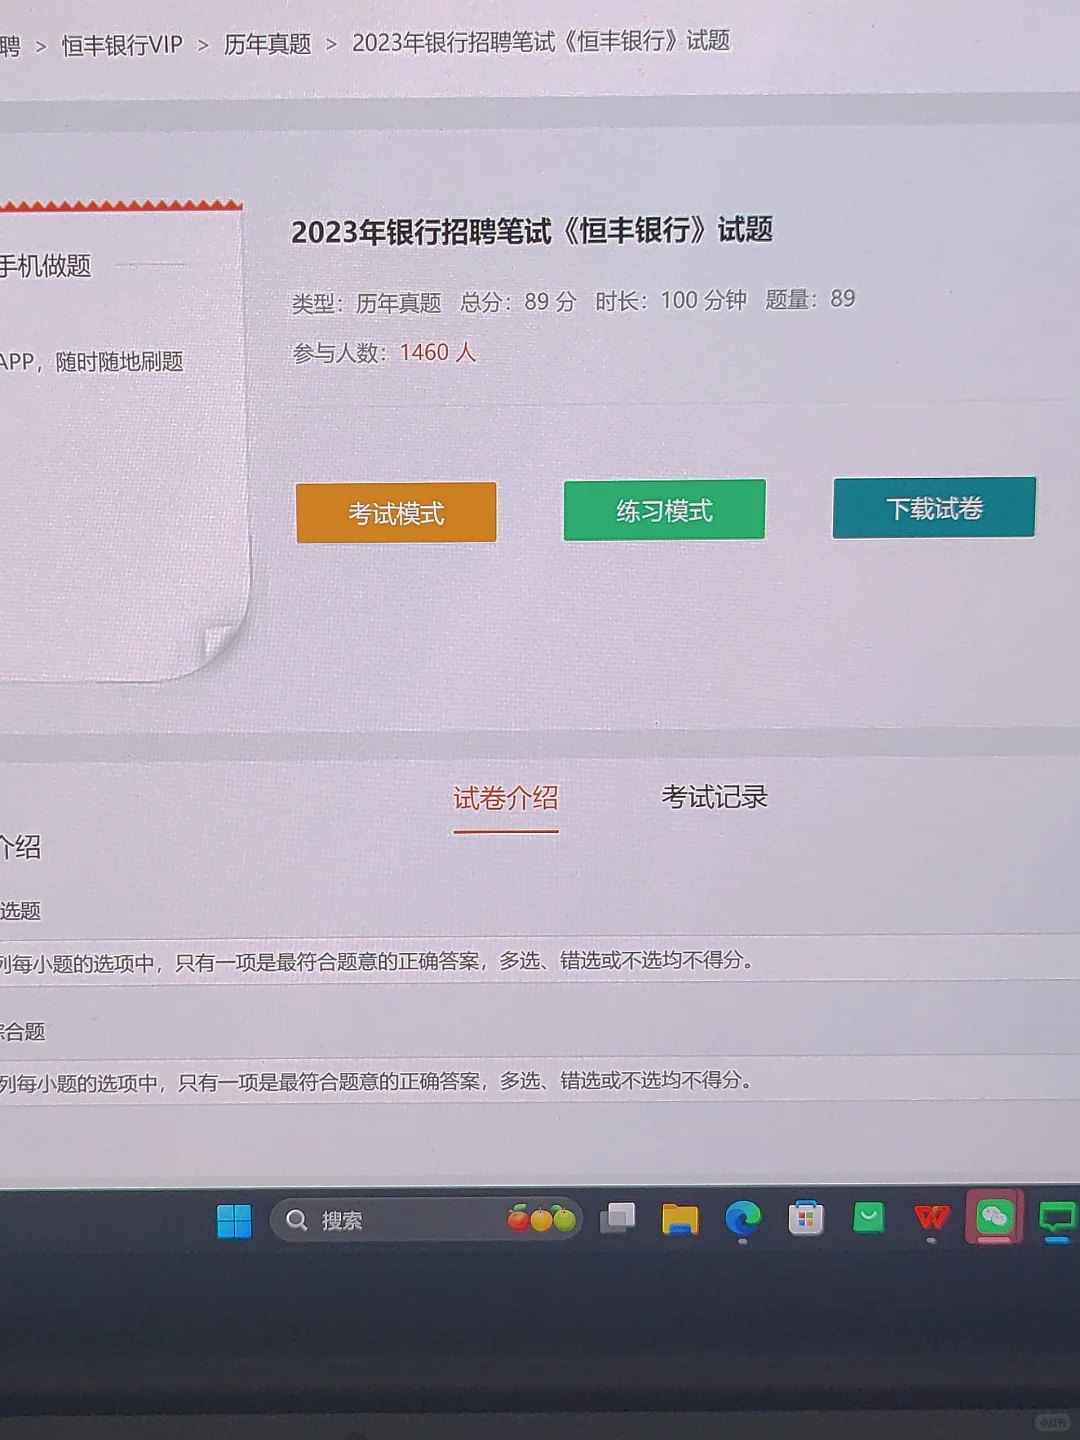Click the 类型: 历年真题 label
This screenshot has width=1080, height=1440.
coord(366,303)
